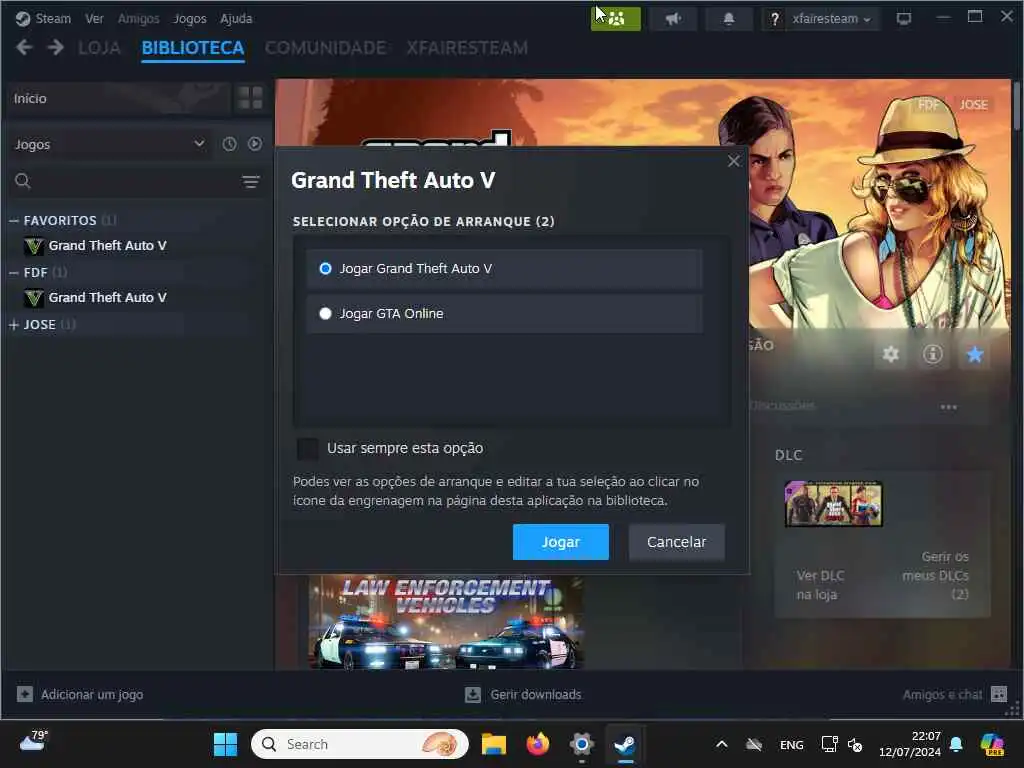Click the library page vertical scrollbar
1024x768 pixels.
[x=1016, y=104]
